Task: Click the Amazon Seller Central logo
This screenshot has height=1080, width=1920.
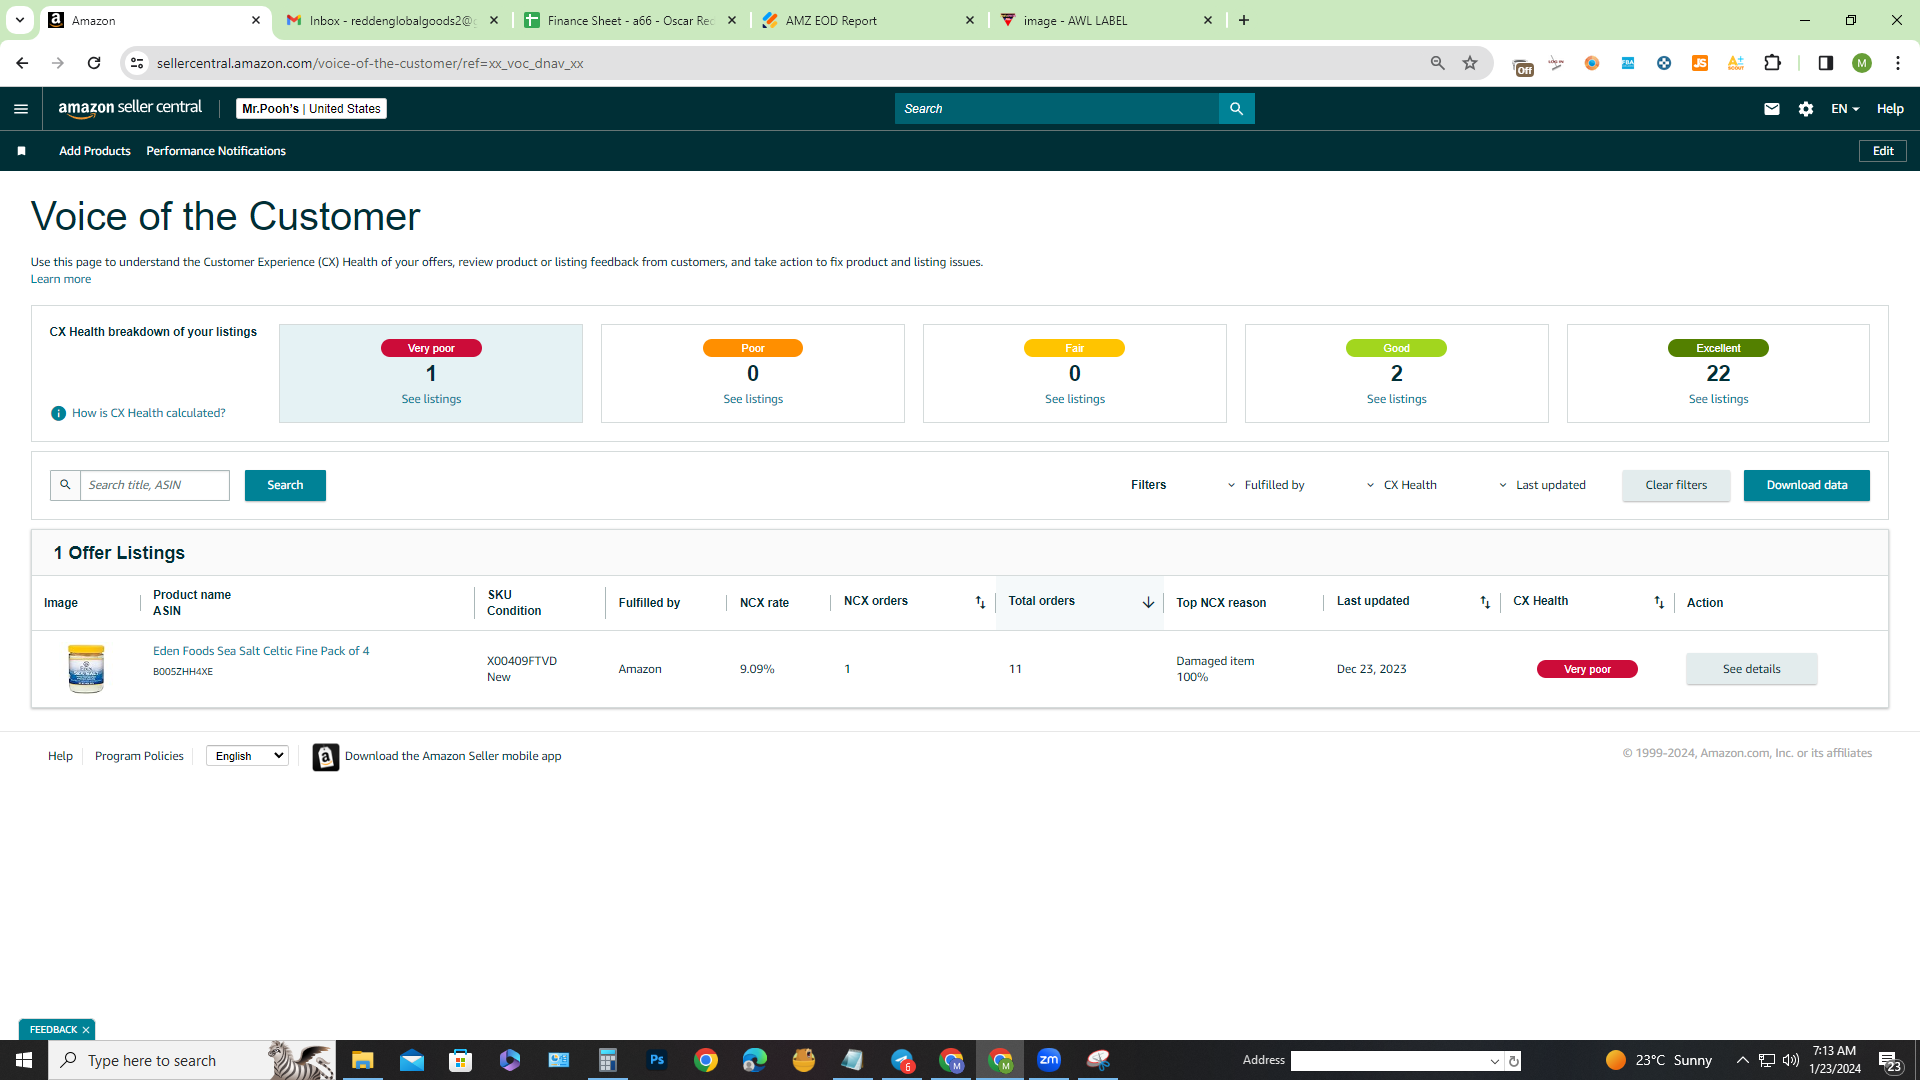Action: pos(130,108)
